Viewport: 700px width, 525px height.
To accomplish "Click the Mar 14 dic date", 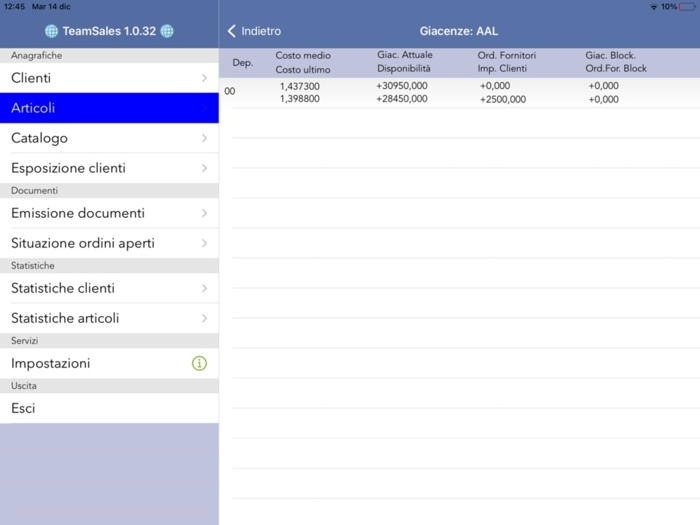I will pyautogui.click(x=51, y=7).
